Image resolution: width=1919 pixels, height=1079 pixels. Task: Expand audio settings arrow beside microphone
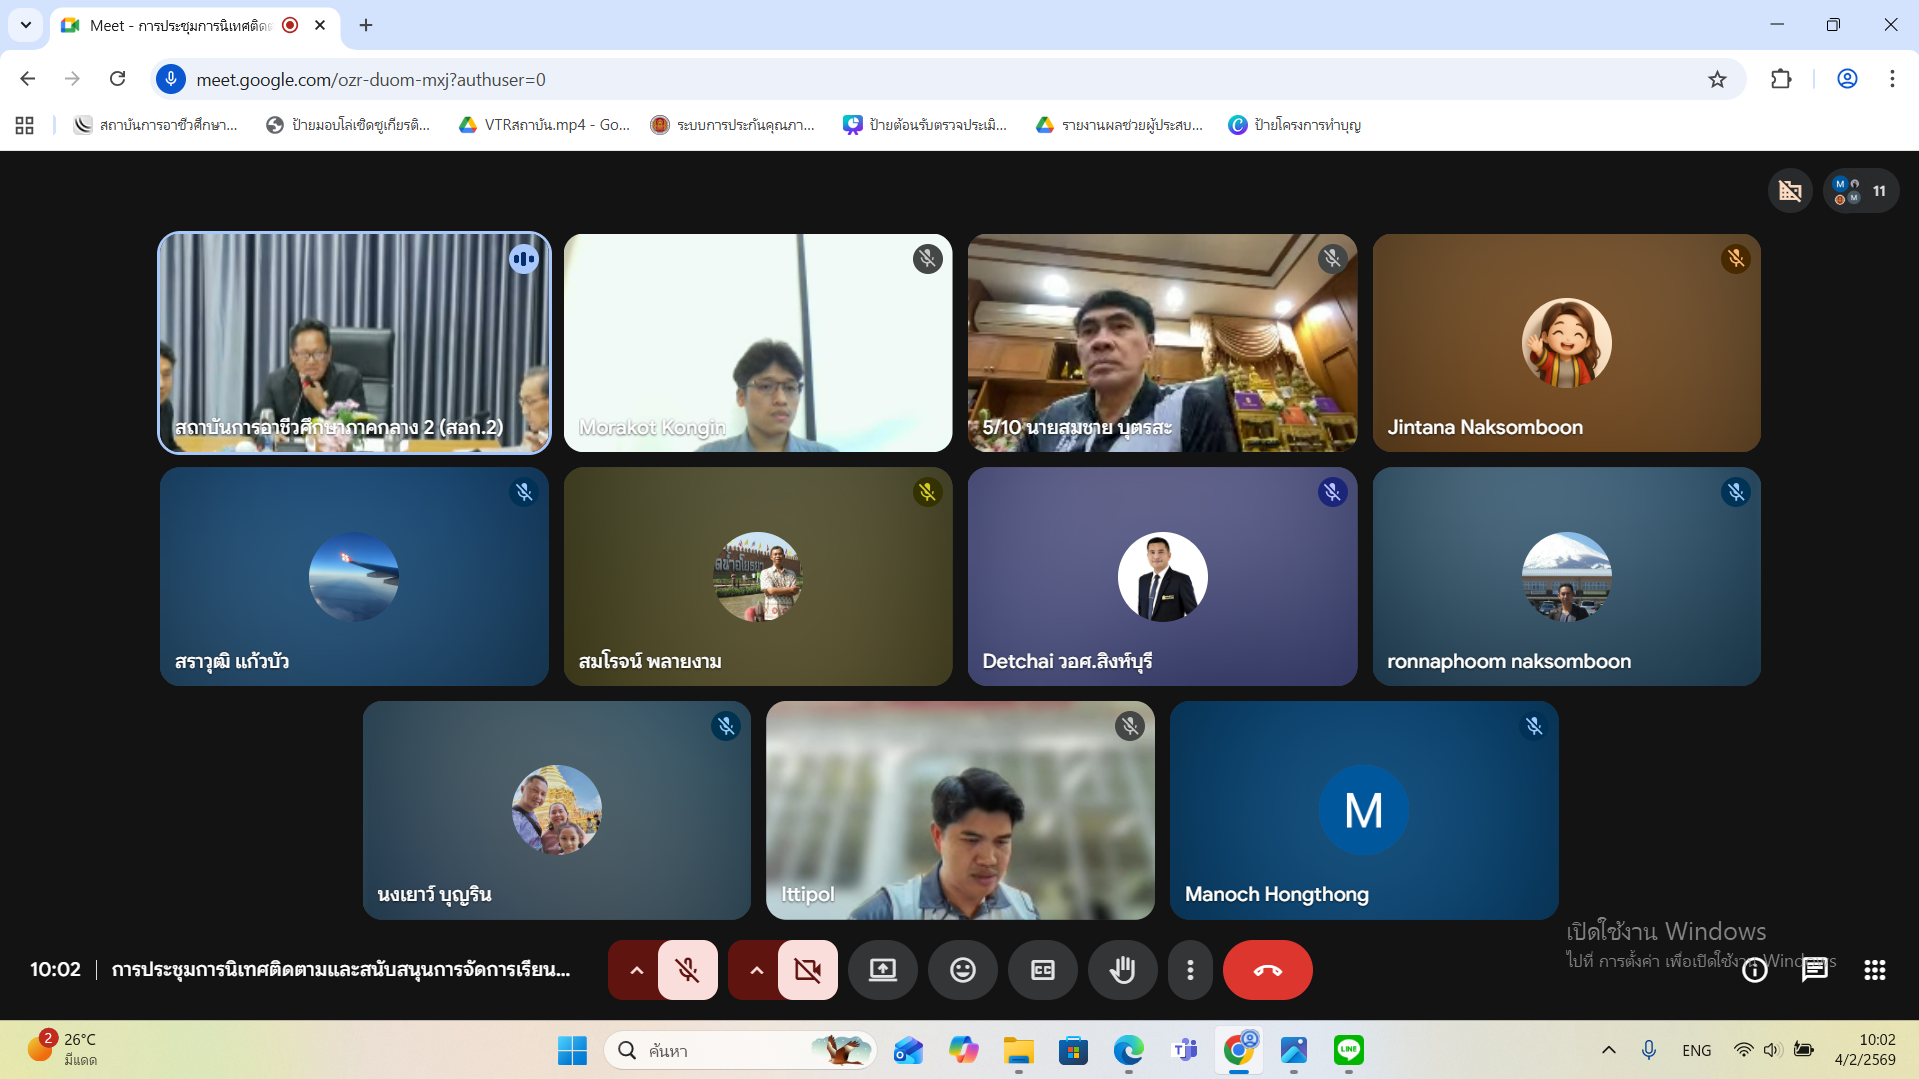click(x=636, y=969)
